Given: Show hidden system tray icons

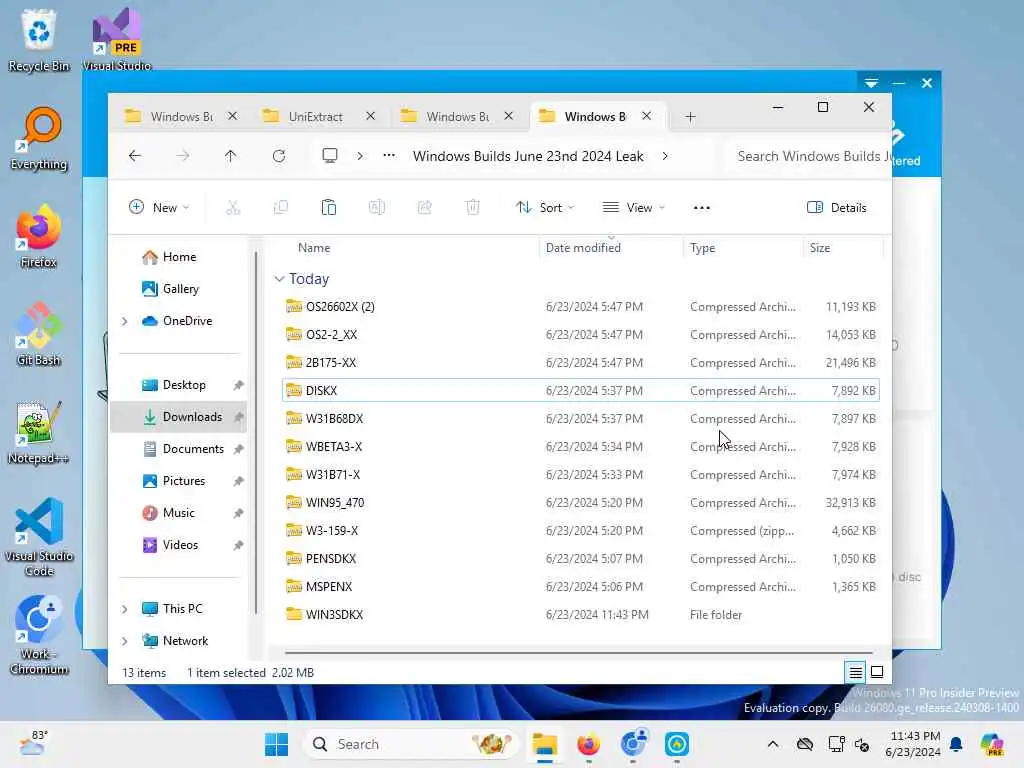Looking at the screenshot, I should click(x=773, y=744).
